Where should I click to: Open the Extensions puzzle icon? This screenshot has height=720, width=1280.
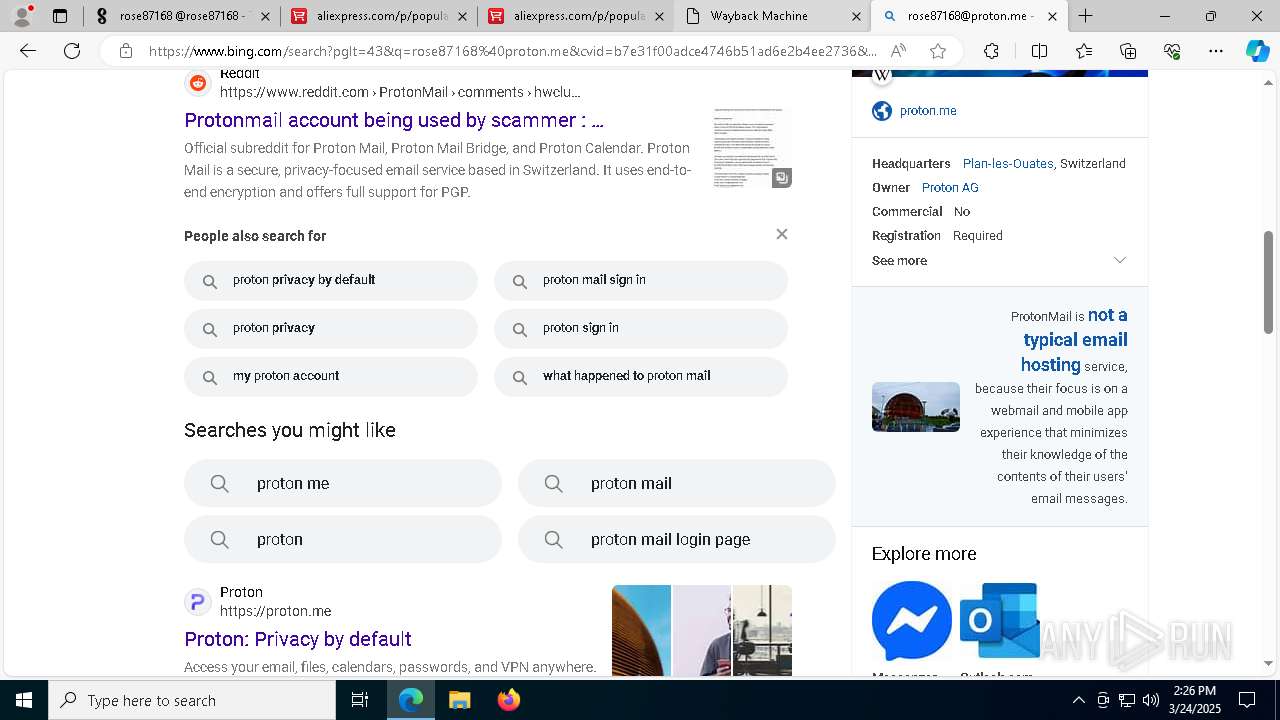click(x=991, y=51)
